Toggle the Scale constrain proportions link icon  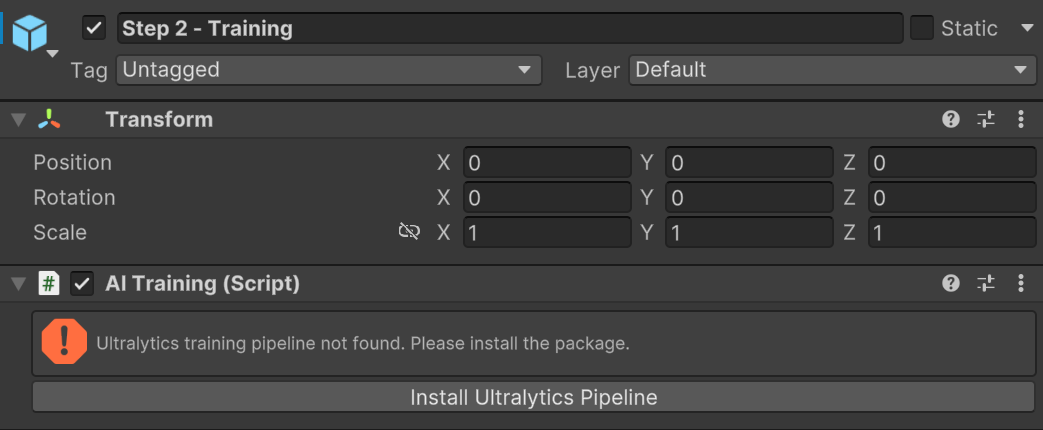[x=409, y=232]
